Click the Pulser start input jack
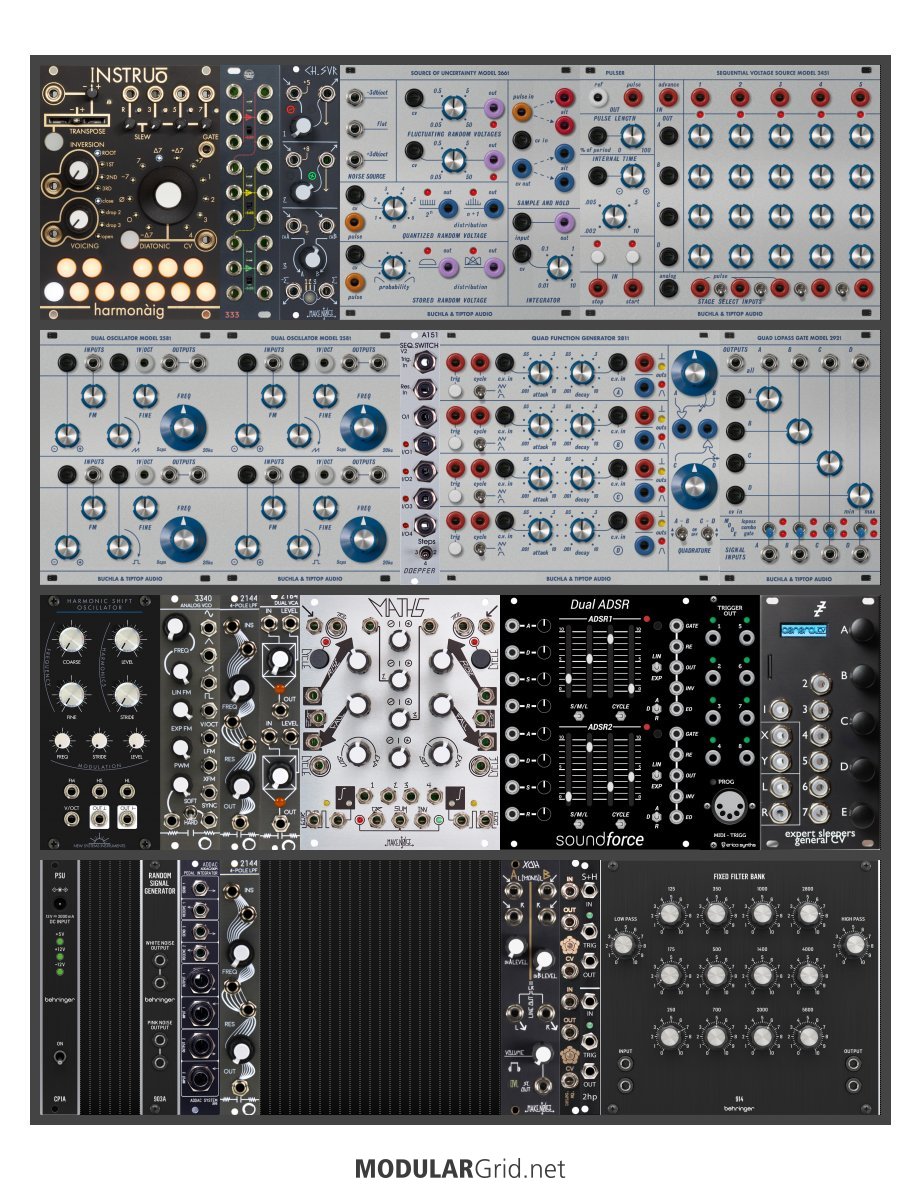Screen dimensions: 921x1190 pyautogui.click(x=633, y=288)
